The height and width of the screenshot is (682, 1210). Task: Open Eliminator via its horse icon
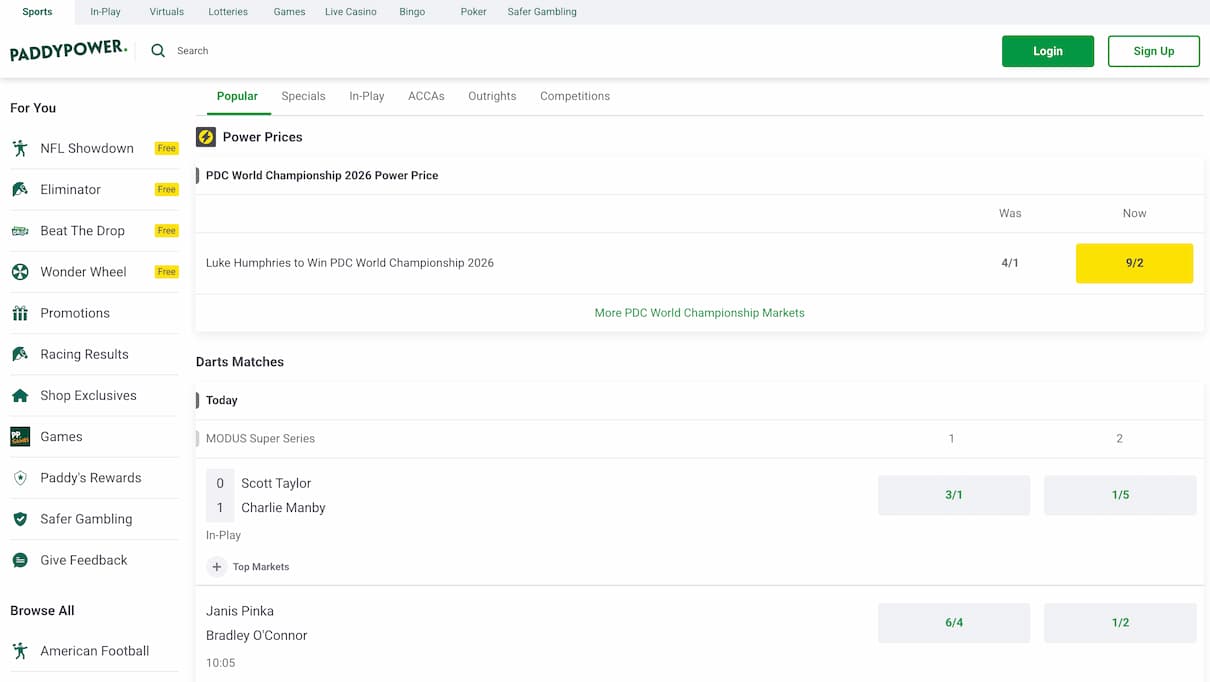[20, 189]
